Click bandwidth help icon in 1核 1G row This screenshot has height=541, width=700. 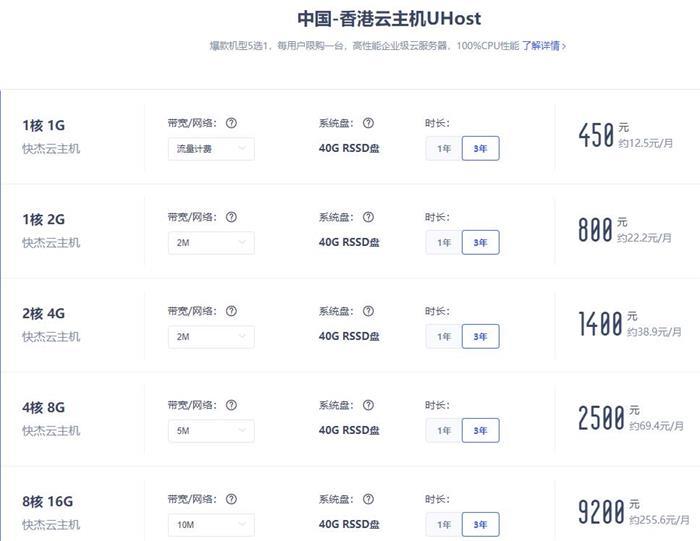point(231,123)
